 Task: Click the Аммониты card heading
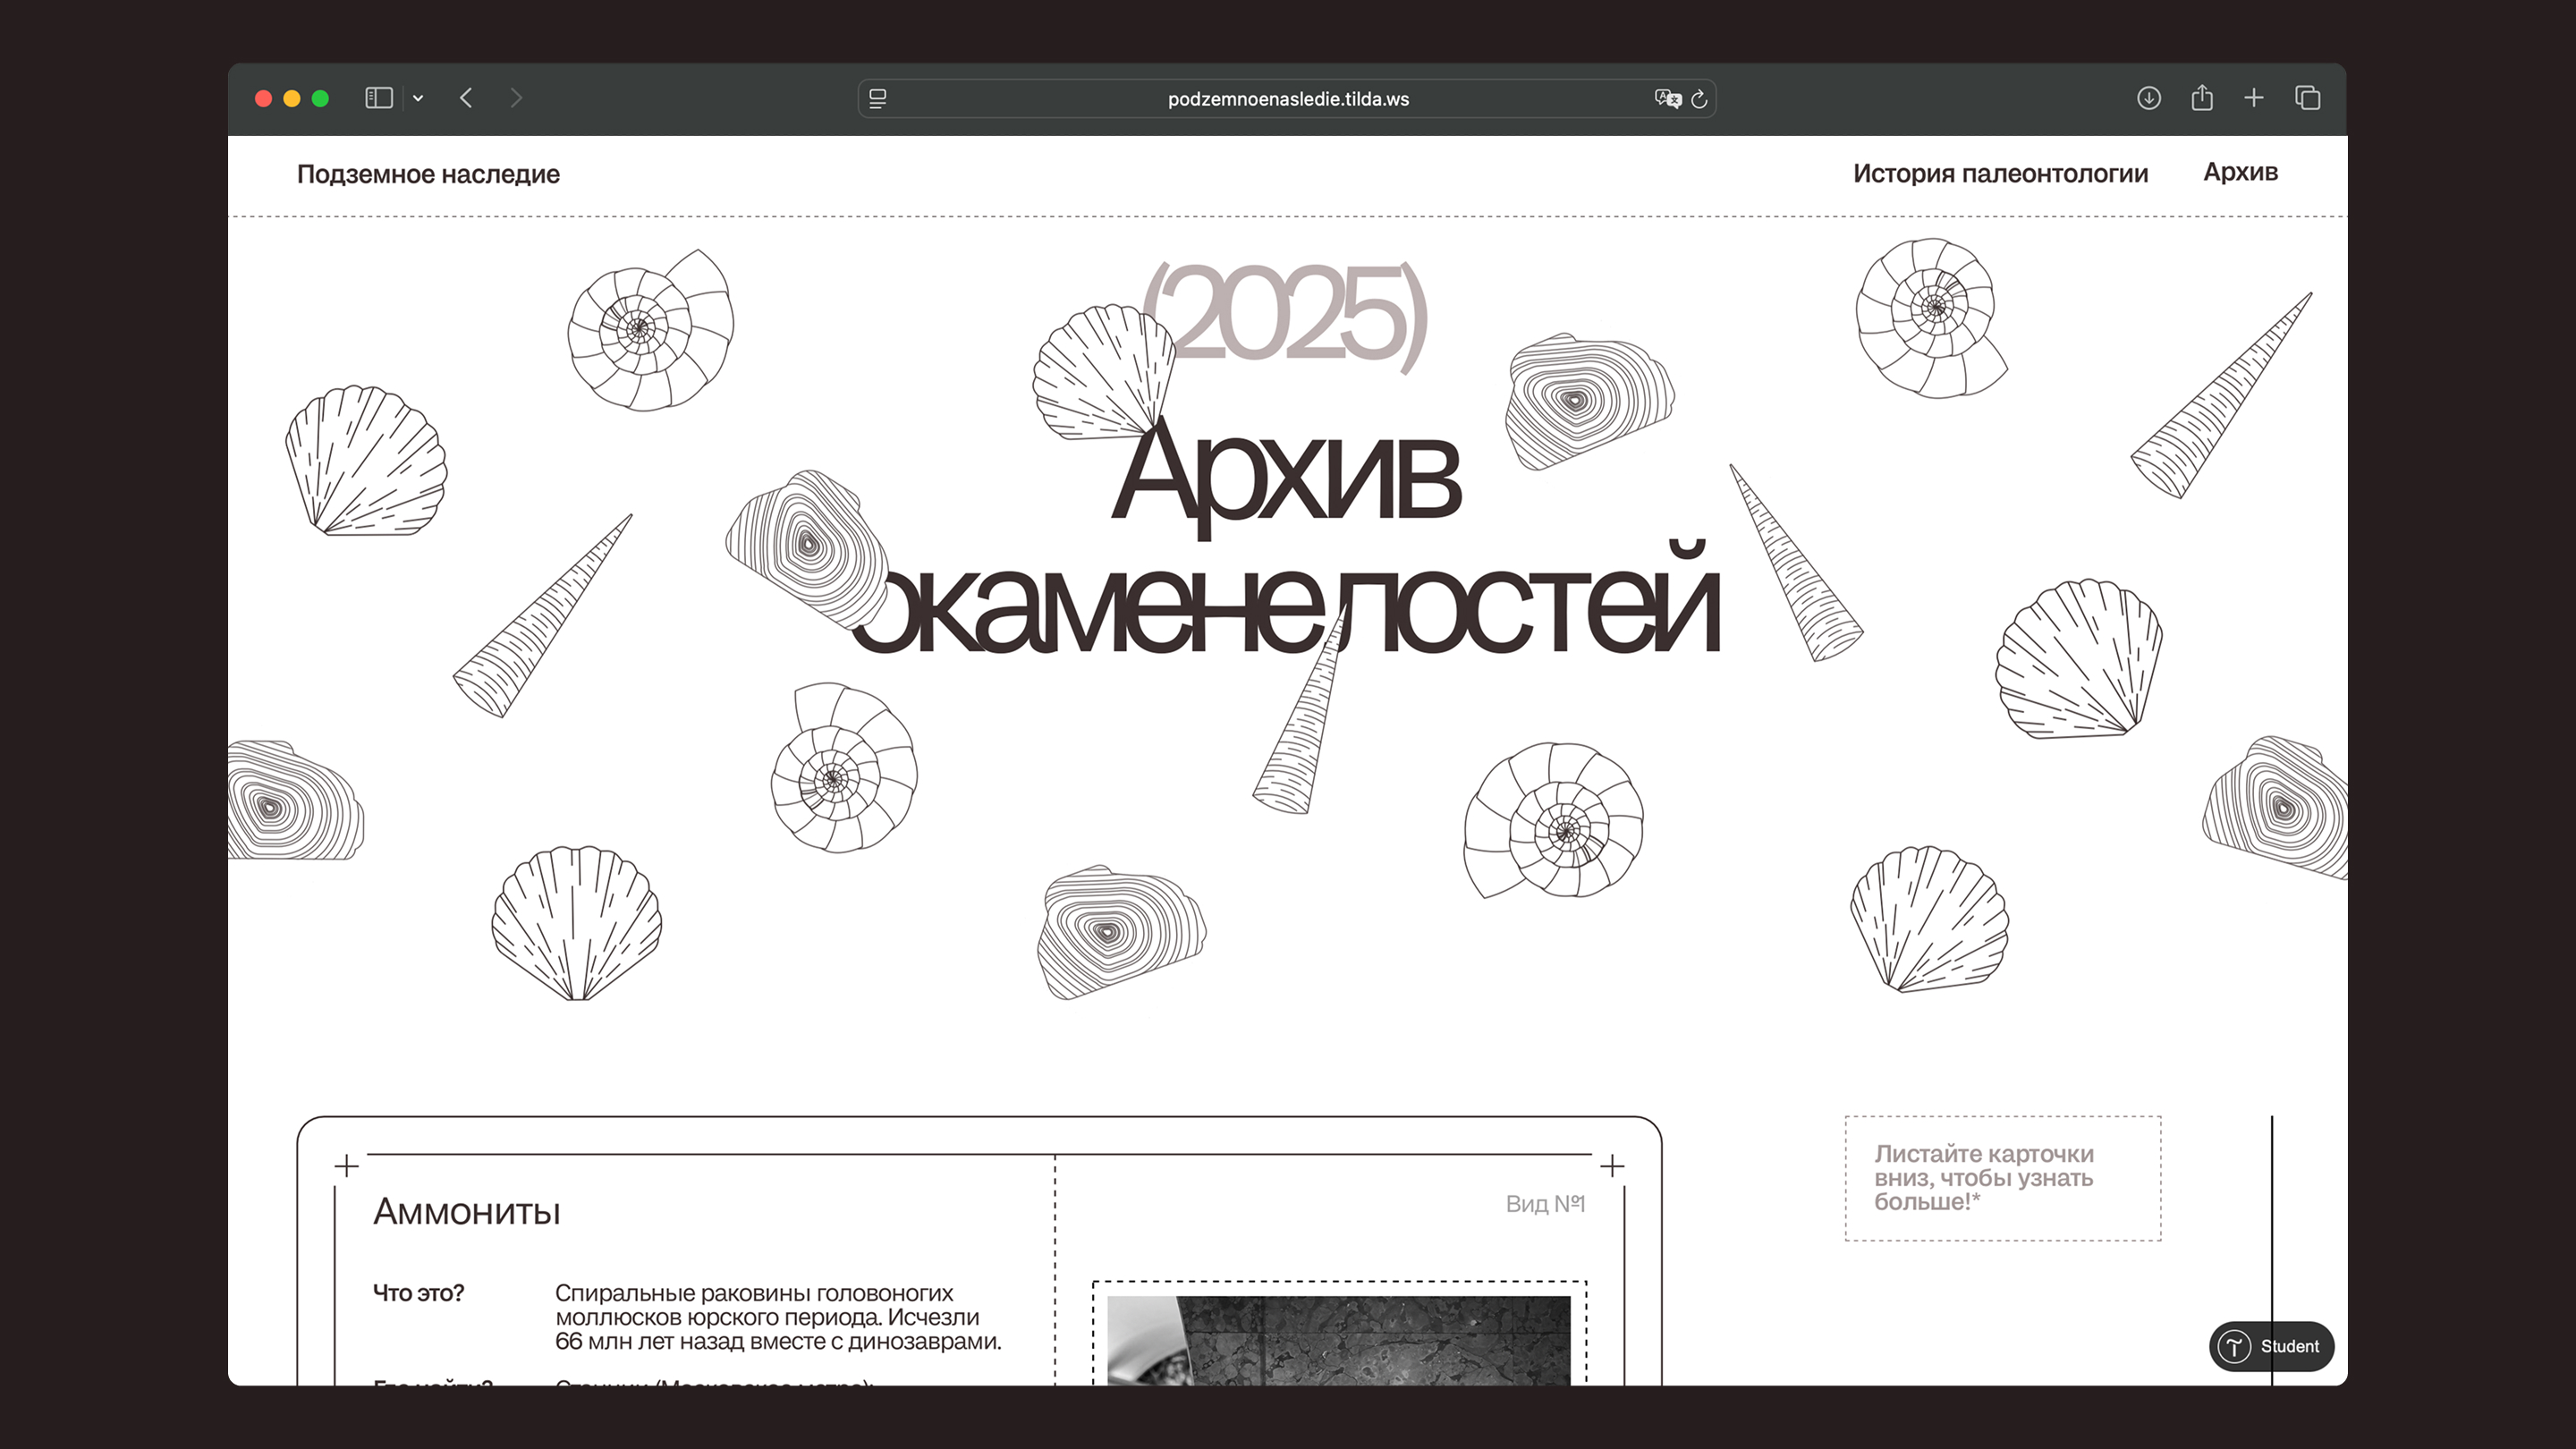coord(466,1211)
